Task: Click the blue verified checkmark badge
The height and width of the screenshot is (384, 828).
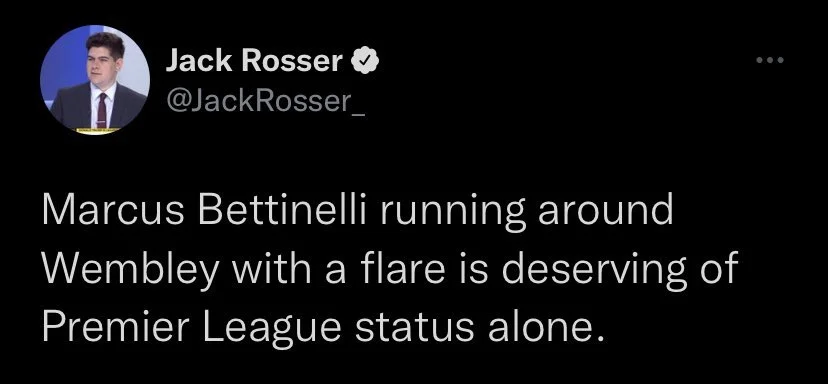Action: coord(364,62)
